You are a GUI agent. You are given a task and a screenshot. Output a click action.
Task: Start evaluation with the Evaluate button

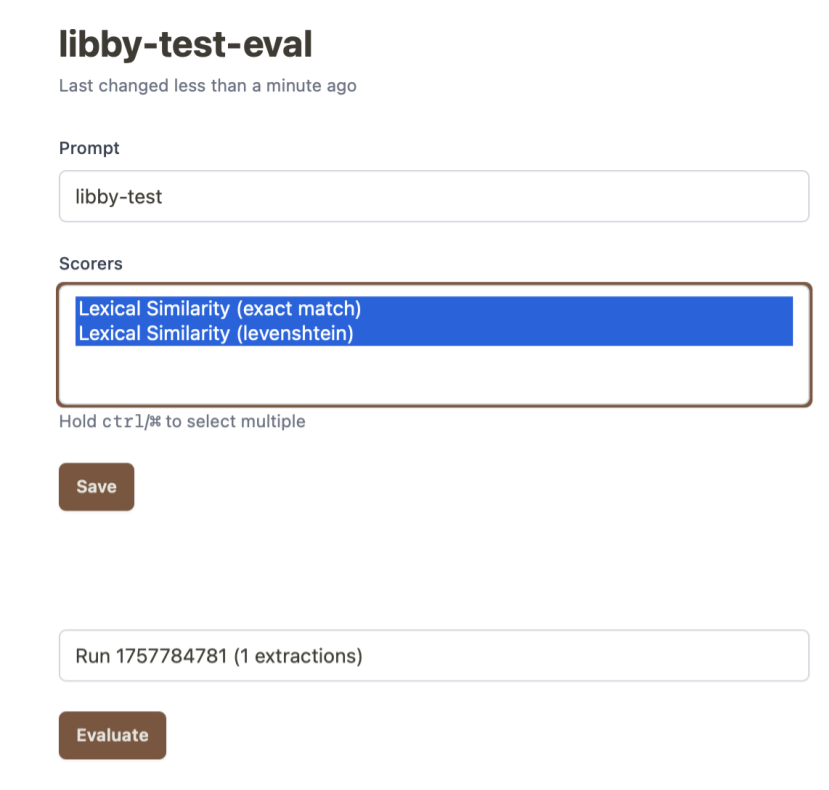point(112,735)
